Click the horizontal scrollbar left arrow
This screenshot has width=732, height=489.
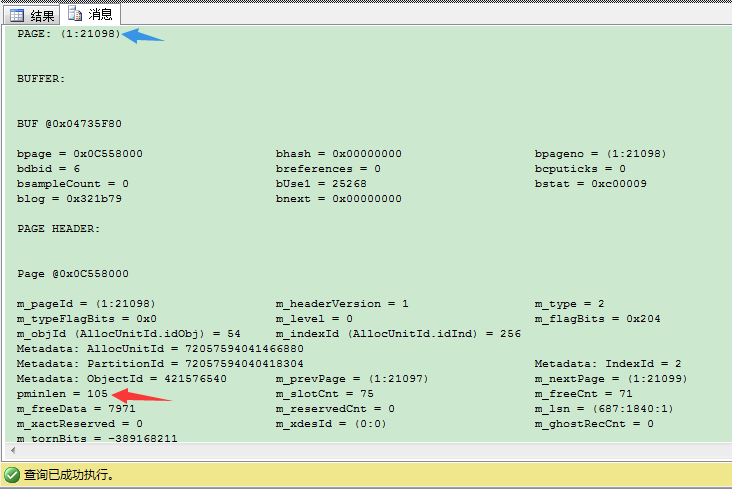13,451
